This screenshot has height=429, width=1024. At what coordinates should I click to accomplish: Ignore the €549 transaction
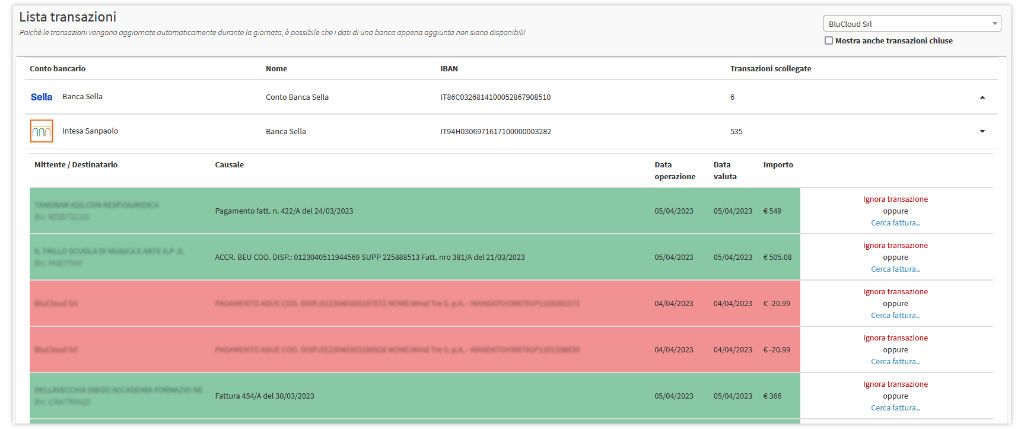[895, 199]
